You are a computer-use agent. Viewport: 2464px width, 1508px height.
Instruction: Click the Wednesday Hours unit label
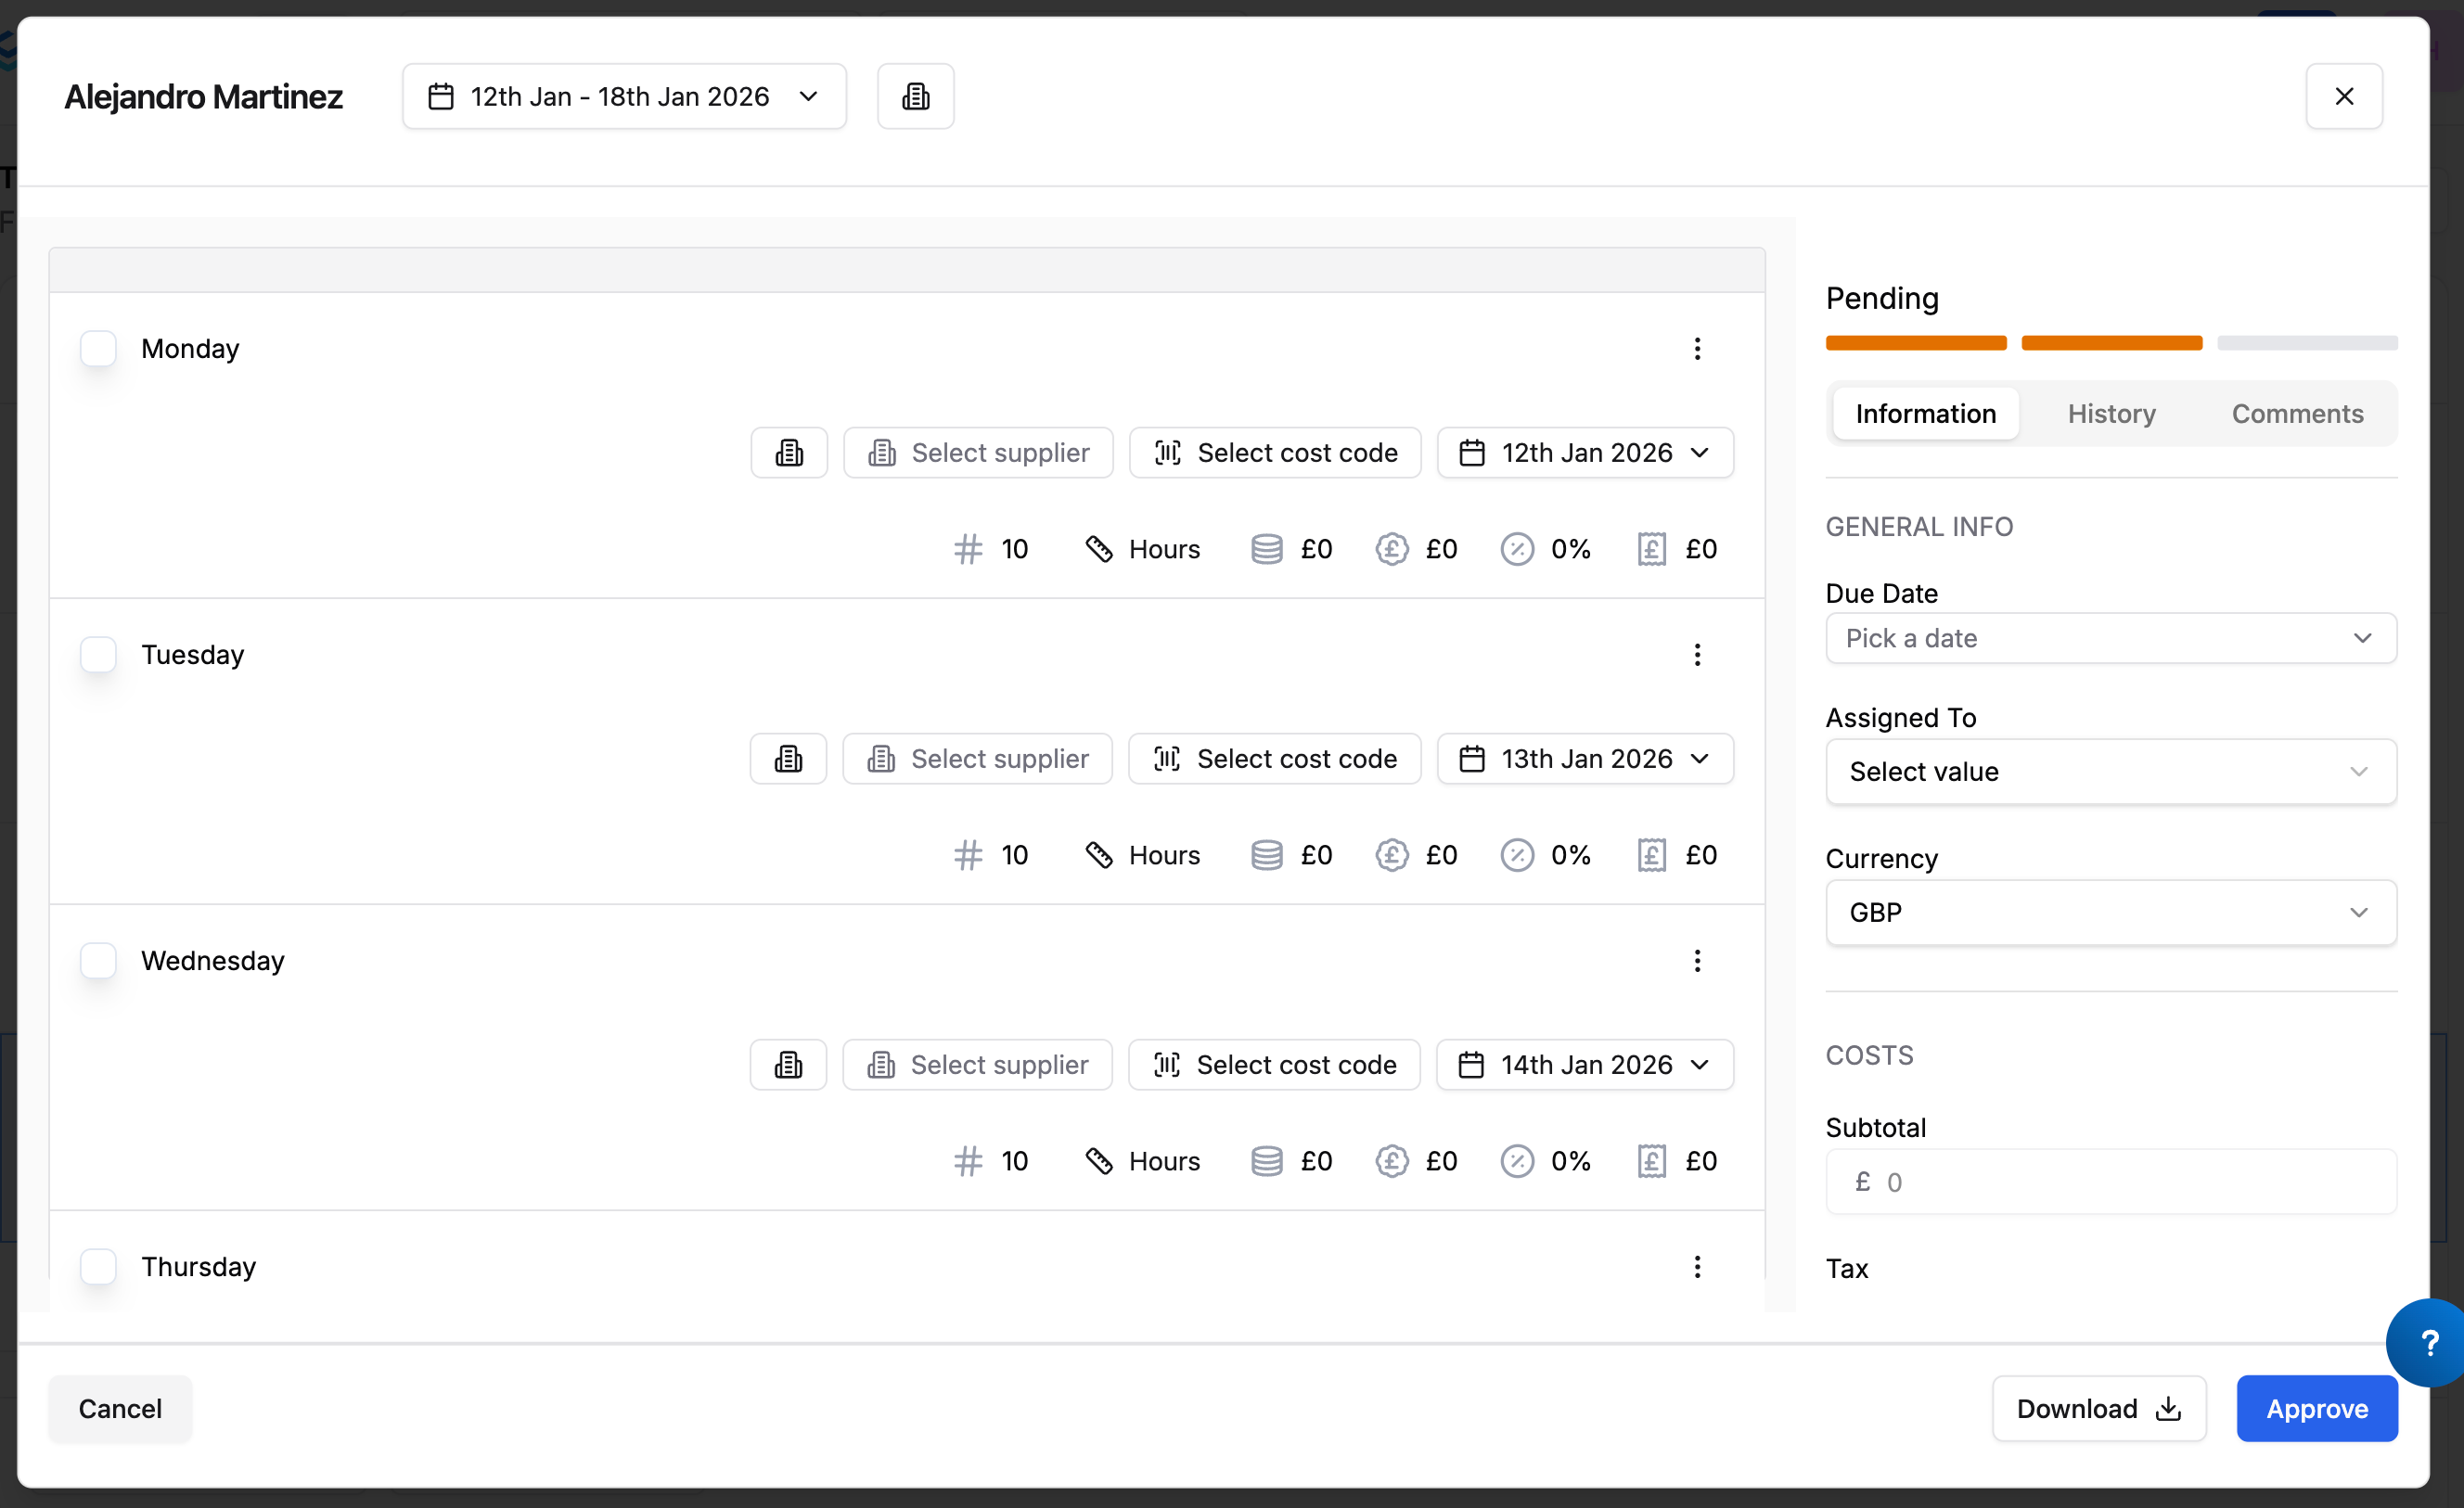[x=1164, y=1161]
